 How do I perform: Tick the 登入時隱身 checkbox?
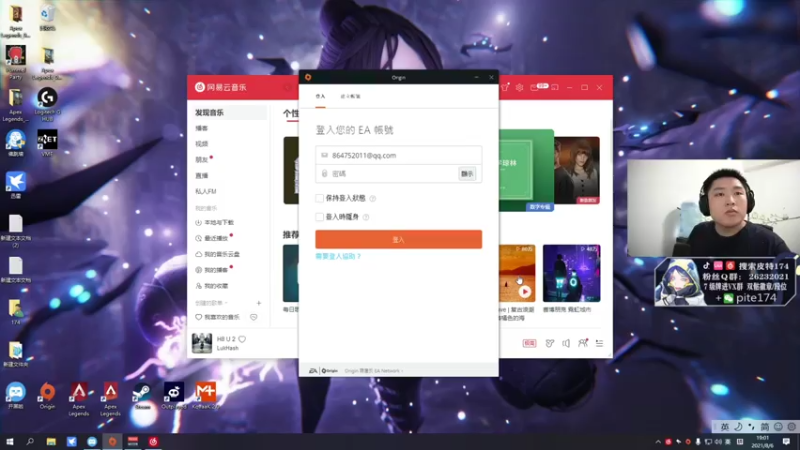(x=319, y=217)
